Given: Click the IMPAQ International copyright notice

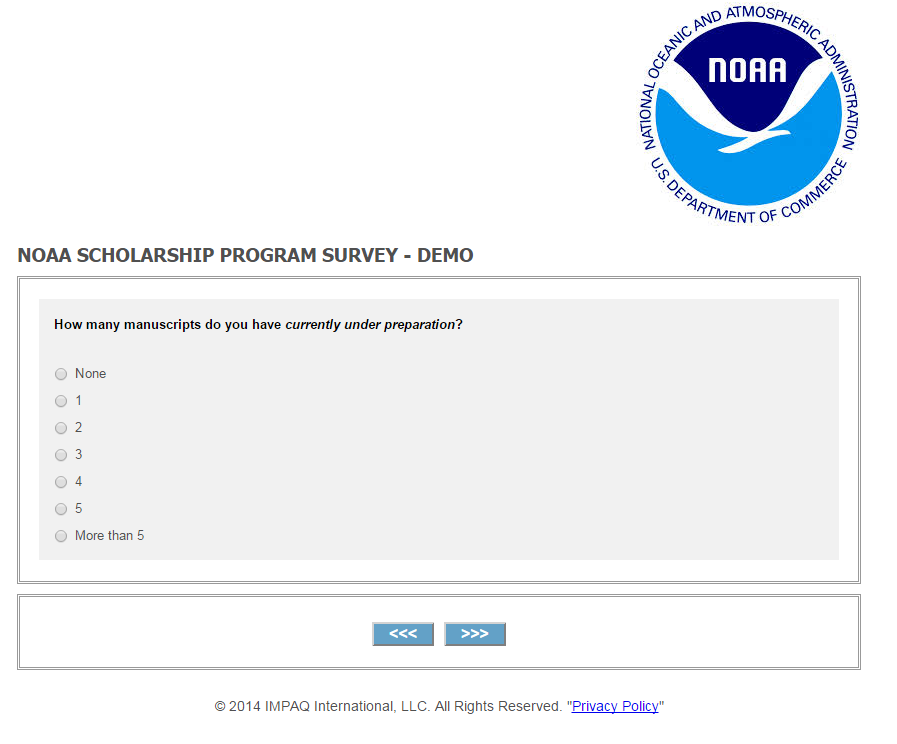Looking at the screenshot, I should (x=388, y=706).
